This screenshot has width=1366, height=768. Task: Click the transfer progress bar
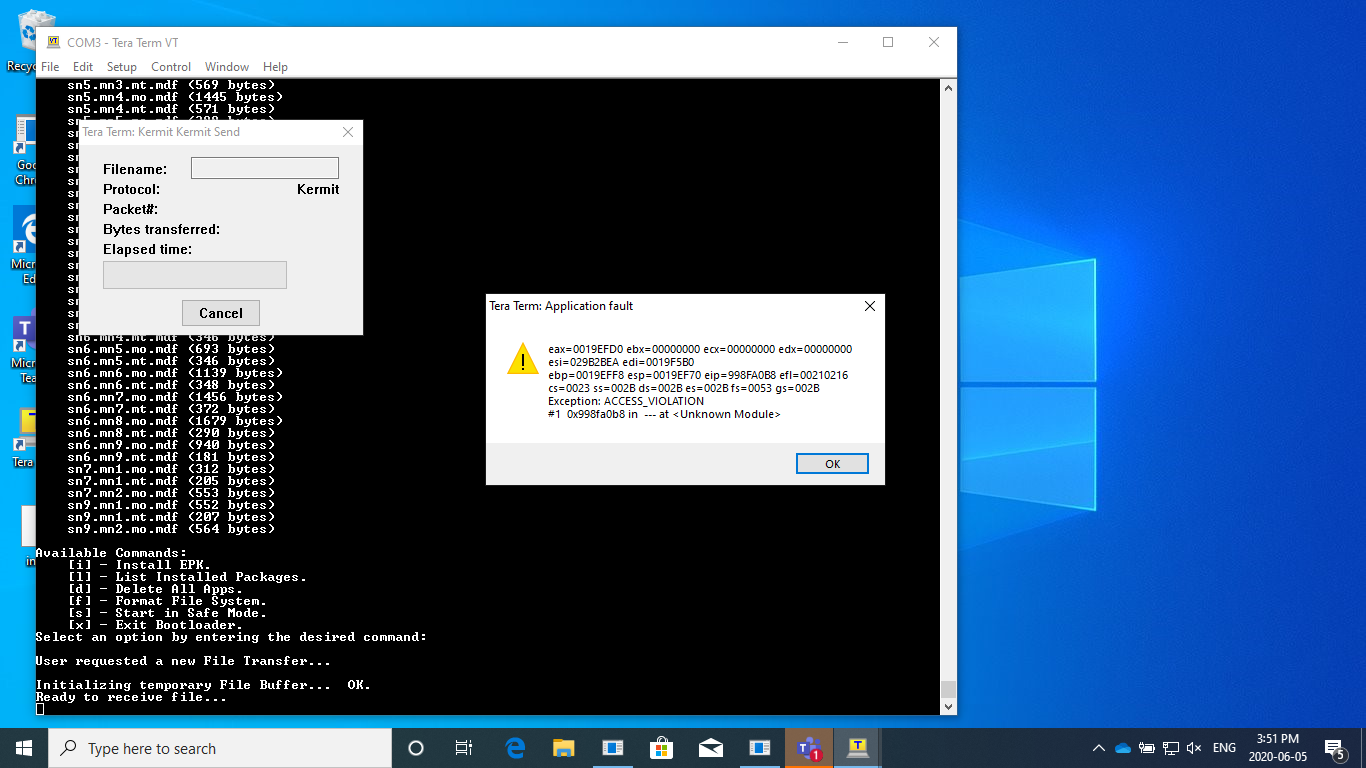point(195,275)
